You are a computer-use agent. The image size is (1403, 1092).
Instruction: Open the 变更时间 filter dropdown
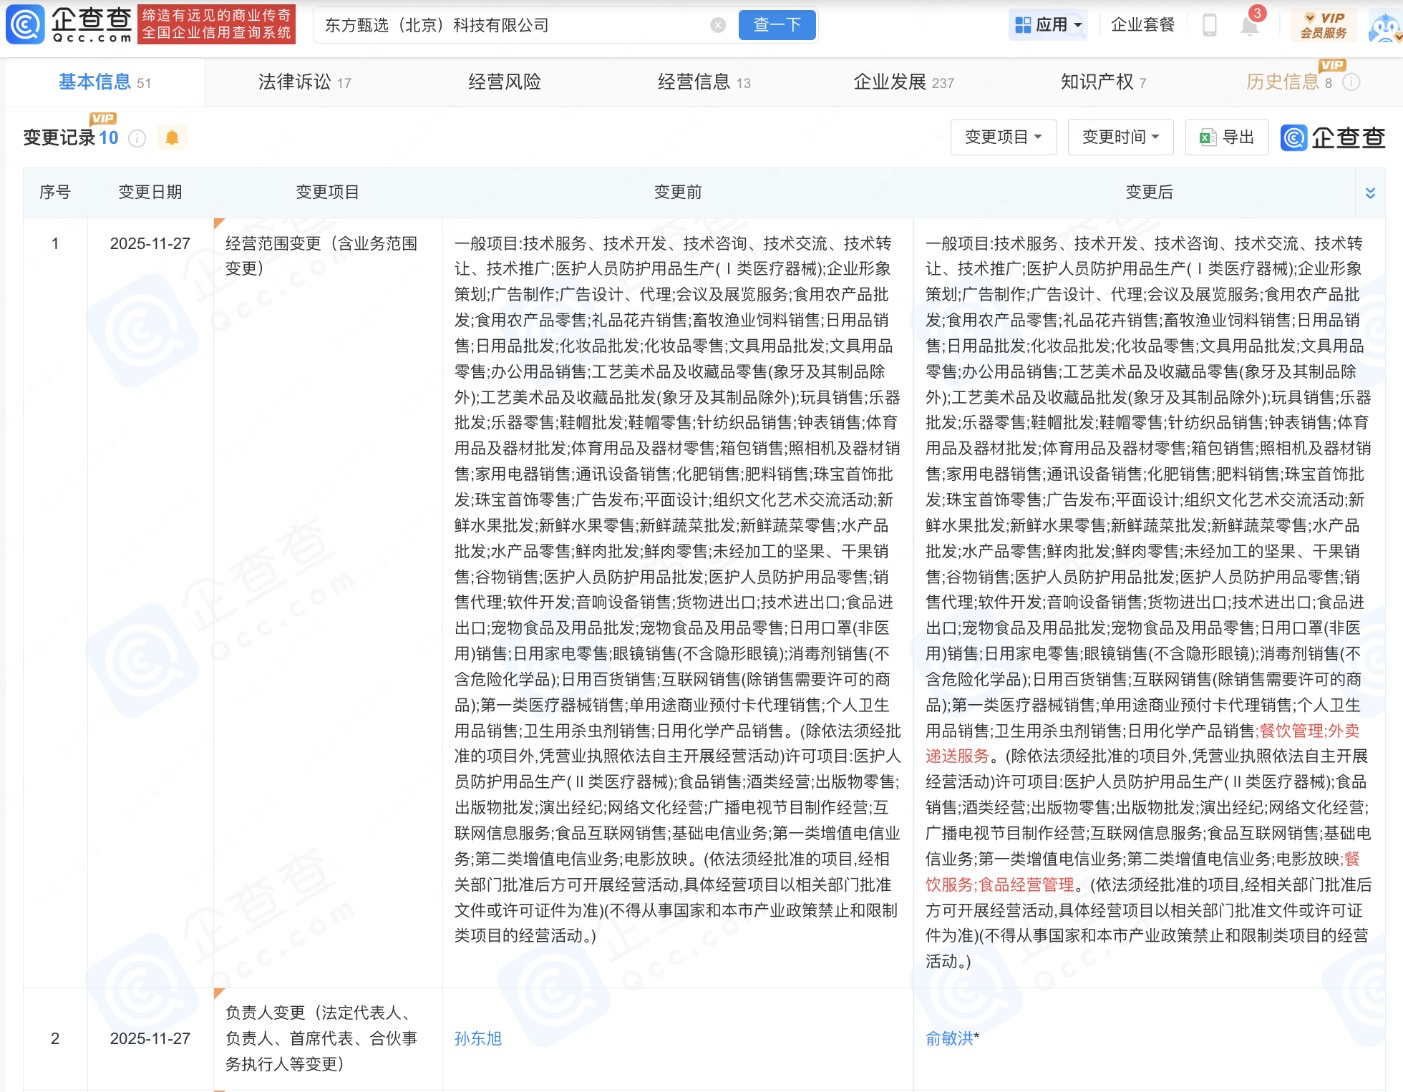1121,137
